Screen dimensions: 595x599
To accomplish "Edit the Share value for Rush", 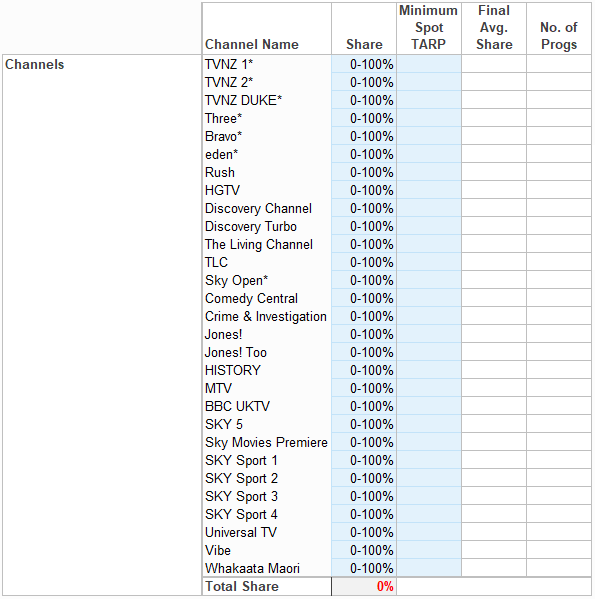I will (364, 172).
